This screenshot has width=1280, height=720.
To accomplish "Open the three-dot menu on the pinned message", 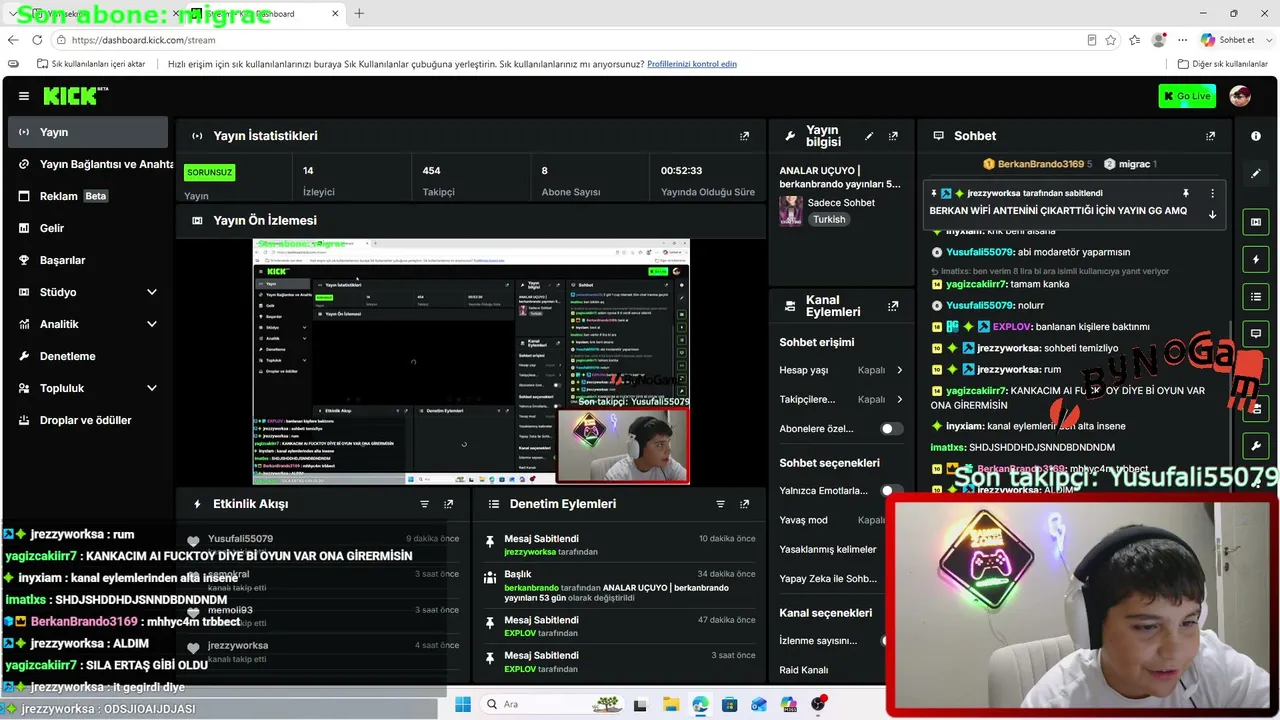I will coord(1212,193).
